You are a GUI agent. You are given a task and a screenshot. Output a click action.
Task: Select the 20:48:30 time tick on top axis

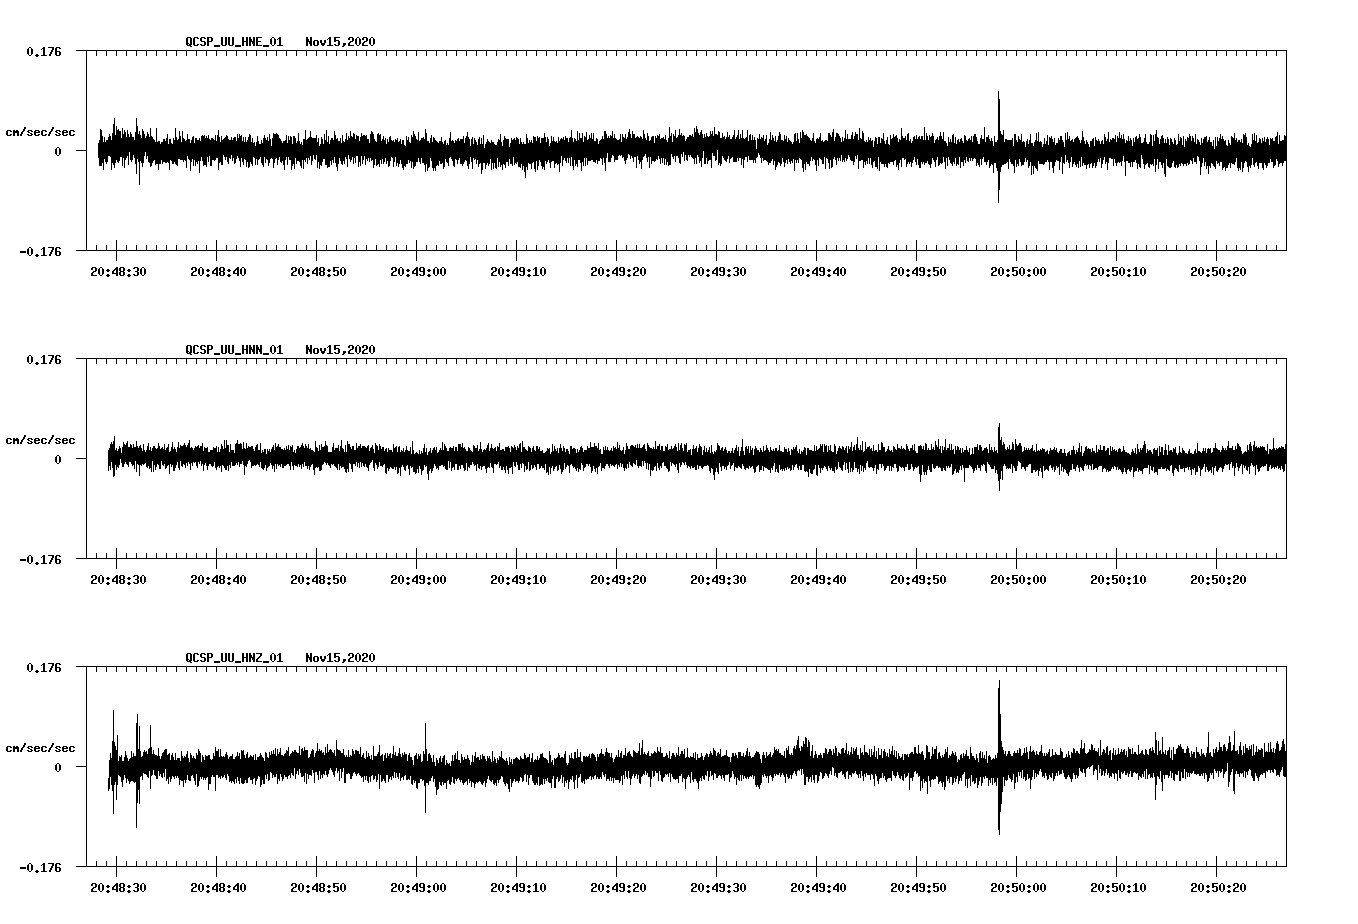(119, 268)
